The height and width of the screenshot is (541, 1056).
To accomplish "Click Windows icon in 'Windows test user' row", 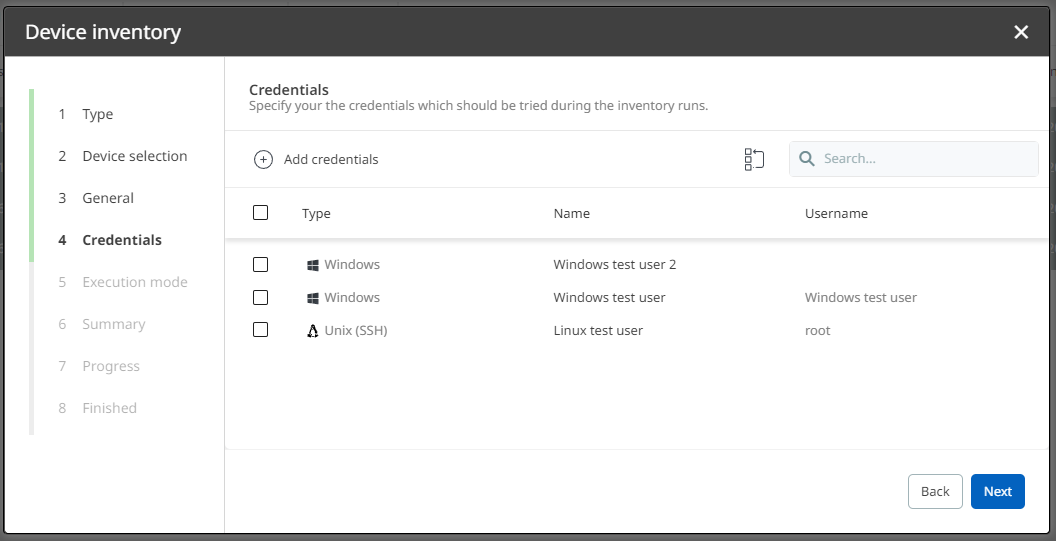I will (313, 298).
